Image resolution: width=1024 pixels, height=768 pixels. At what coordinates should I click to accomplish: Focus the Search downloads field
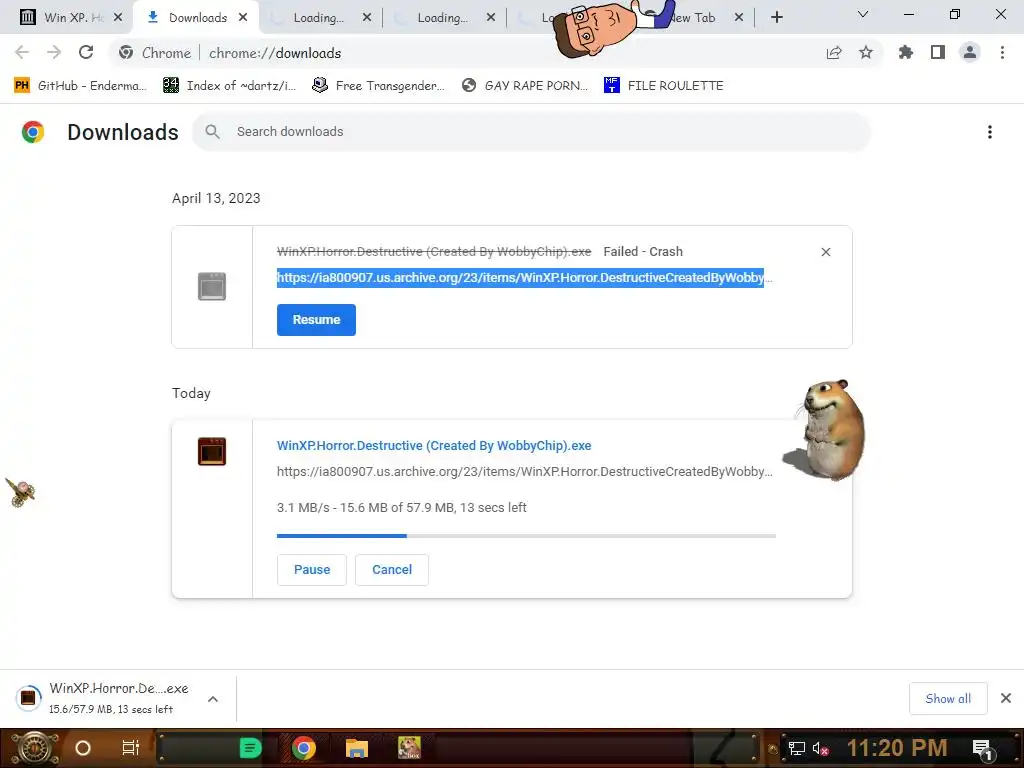click(x=532, y=132)
